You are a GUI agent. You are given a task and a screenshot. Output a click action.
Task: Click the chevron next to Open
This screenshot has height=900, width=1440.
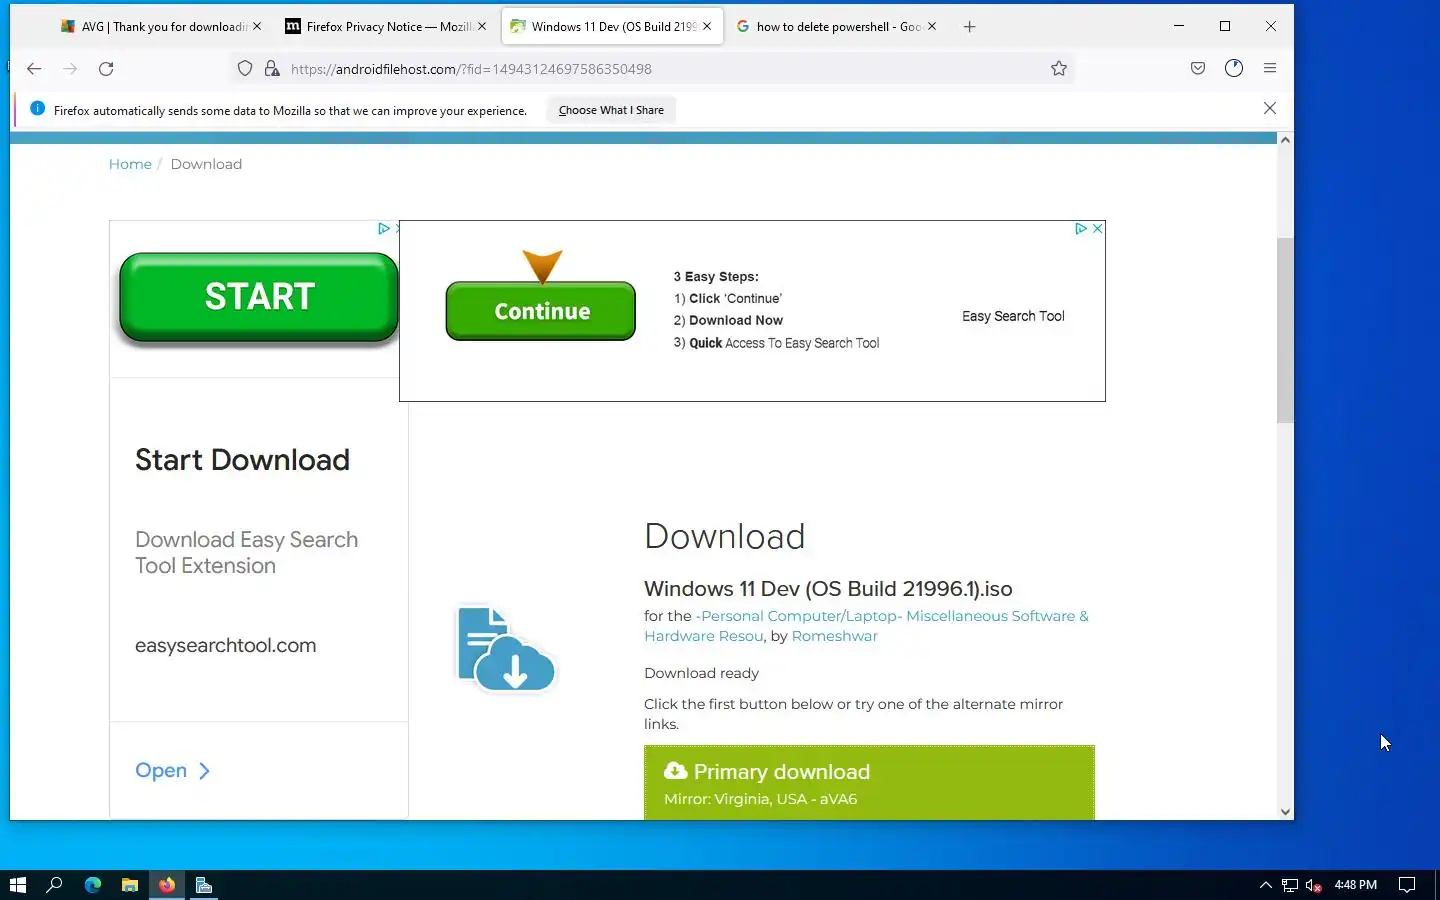tap(204, 771)
